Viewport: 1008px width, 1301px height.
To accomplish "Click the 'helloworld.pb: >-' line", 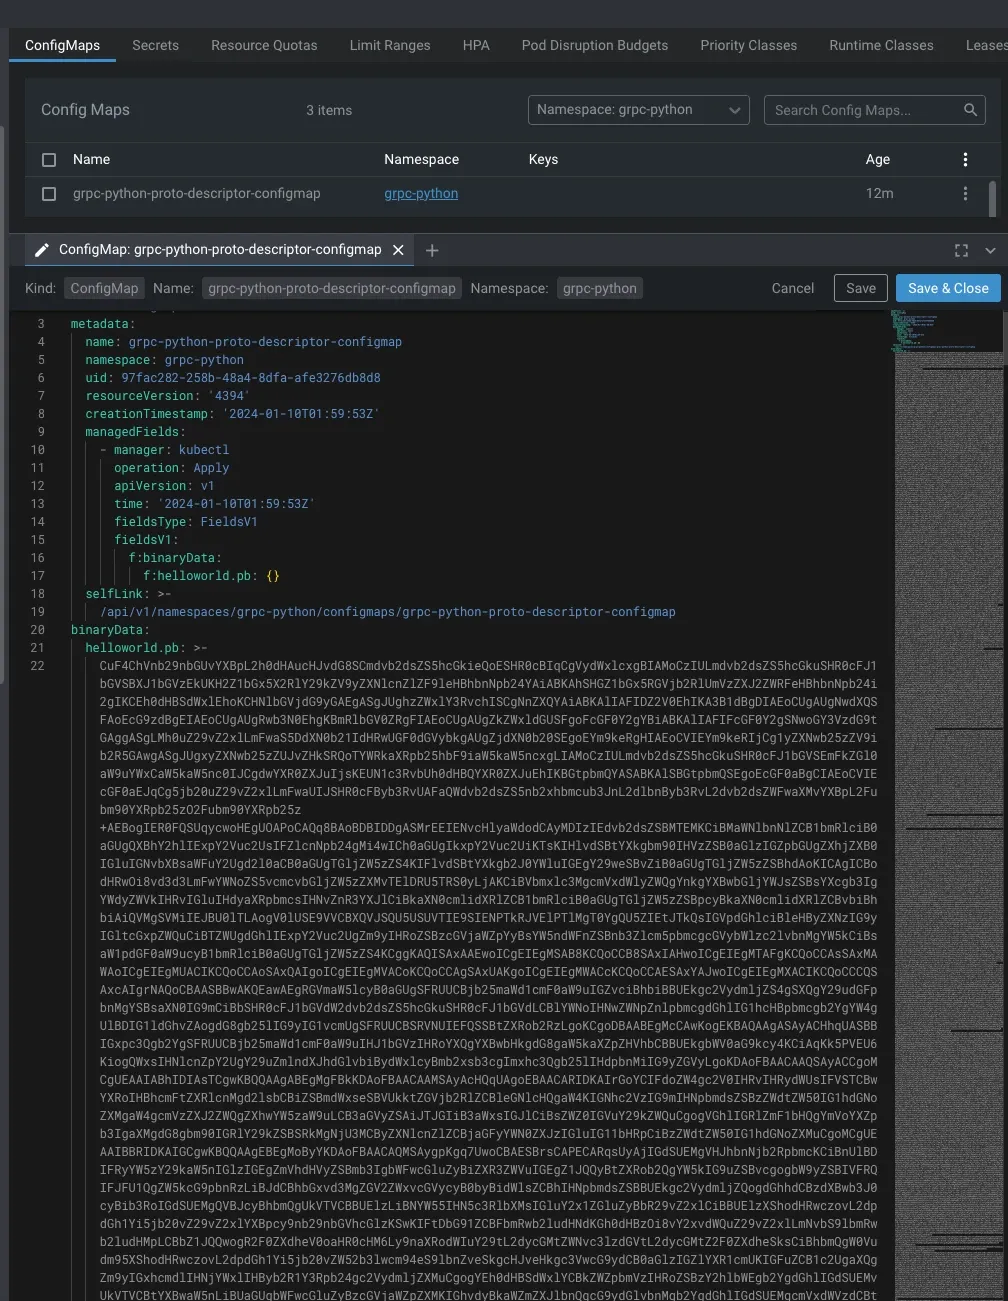I will coord(146,648).
